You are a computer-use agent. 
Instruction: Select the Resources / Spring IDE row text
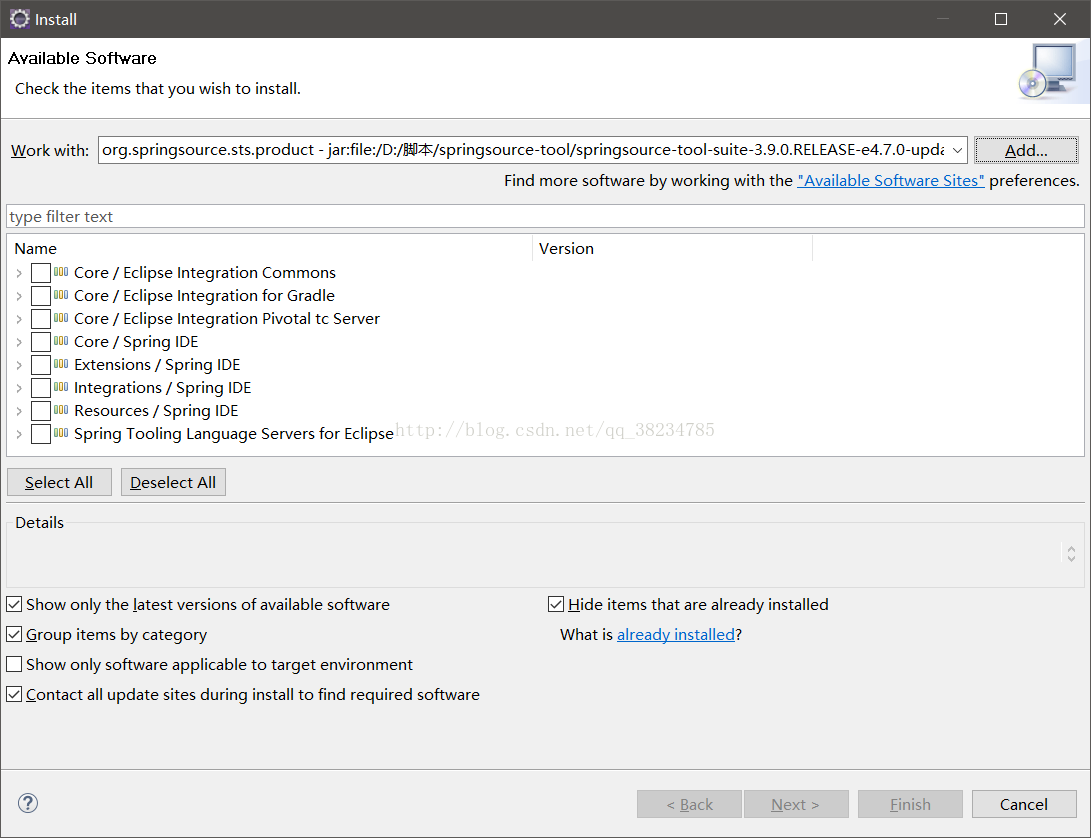click(x=156, y=410)
